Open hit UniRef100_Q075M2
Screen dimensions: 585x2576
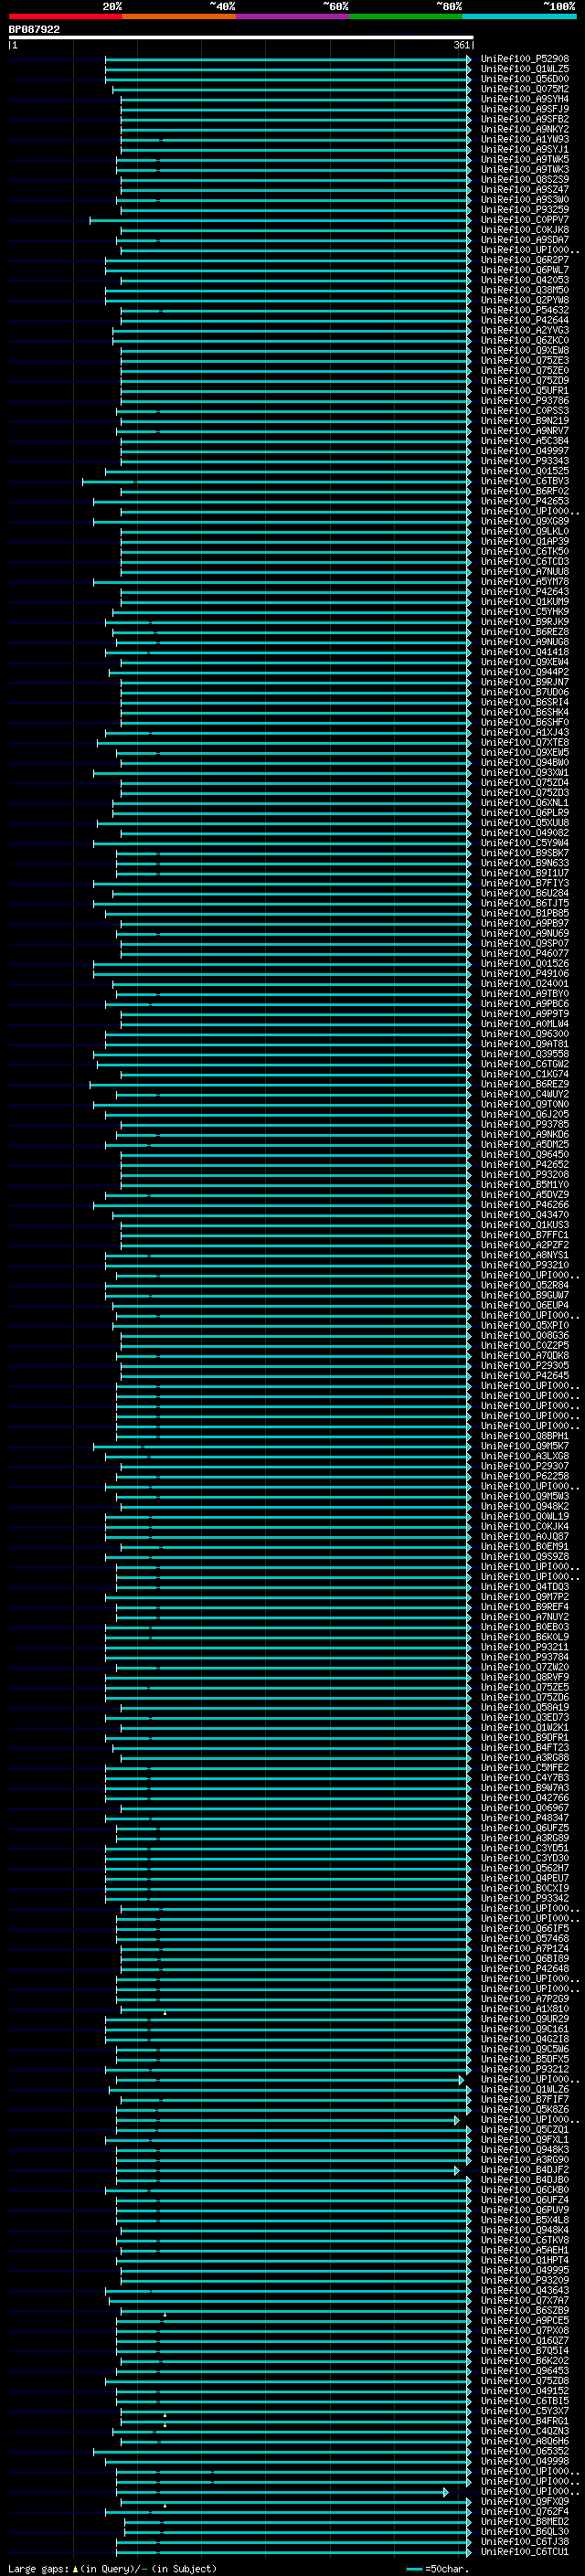click(525, 89)
